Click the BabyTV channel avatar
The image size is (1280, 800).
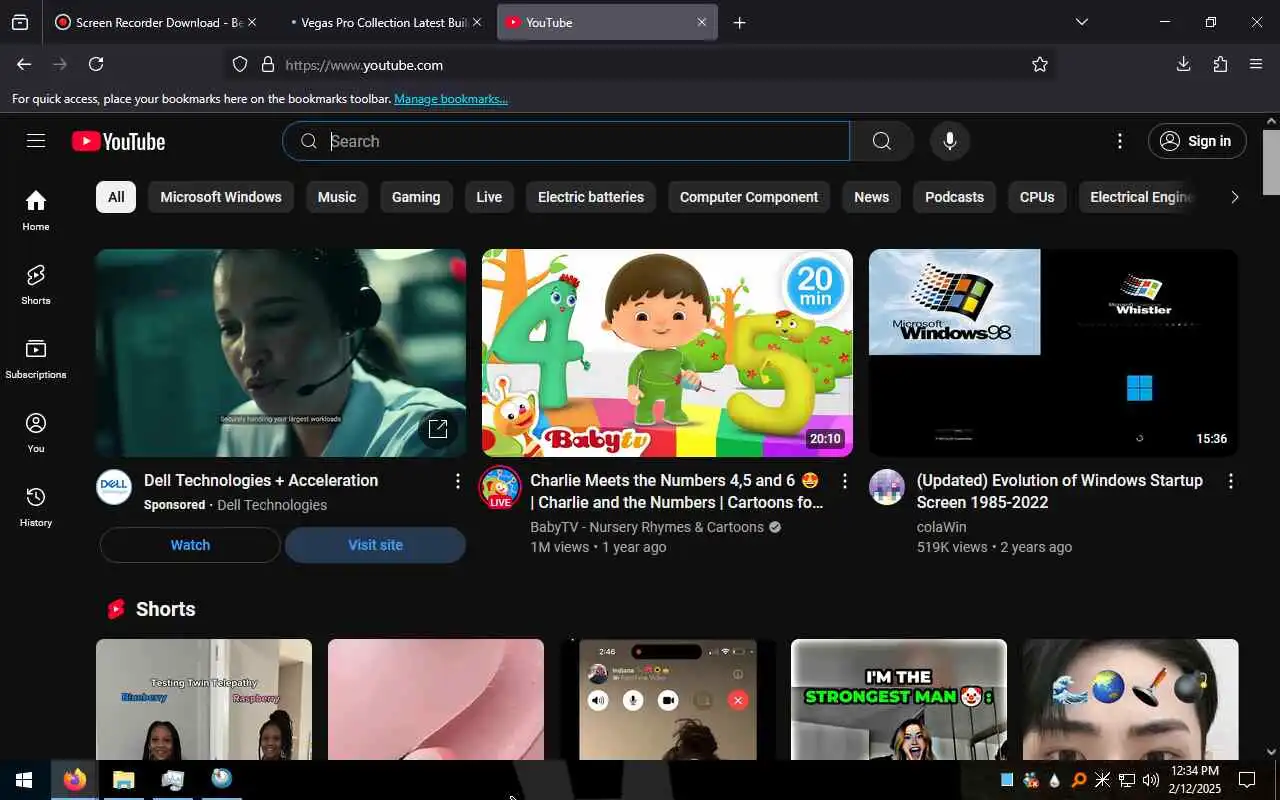click(x=500, y=487)
